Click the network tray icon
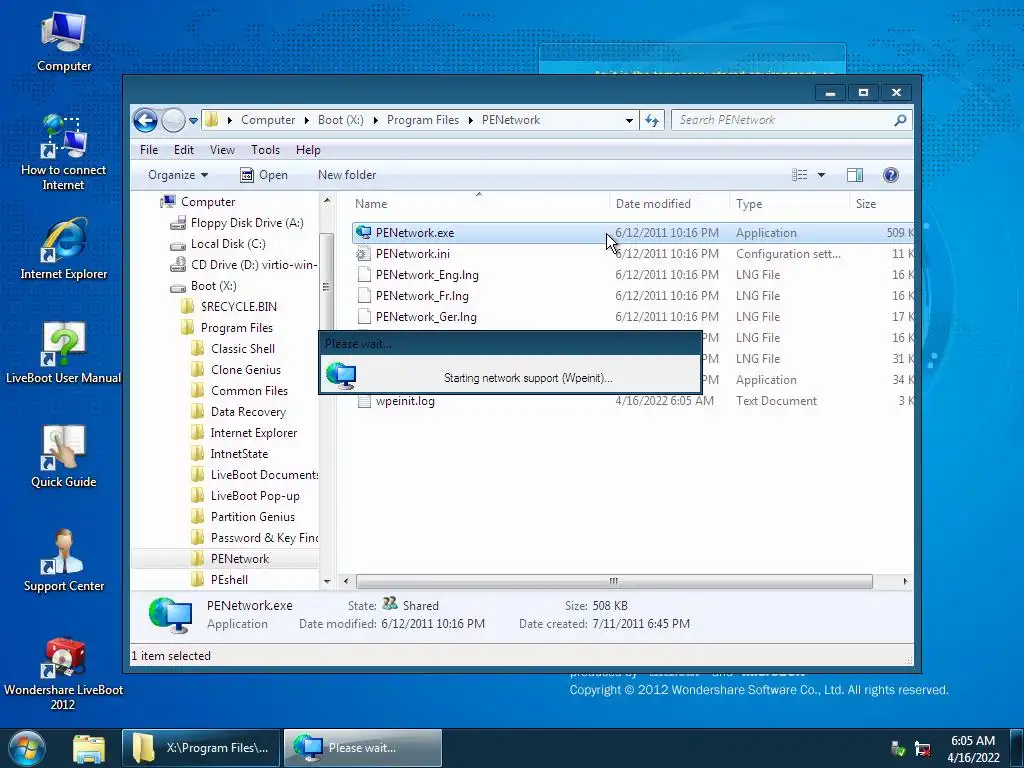Screen dimensions: 1024x768 (x=899, y=748)
